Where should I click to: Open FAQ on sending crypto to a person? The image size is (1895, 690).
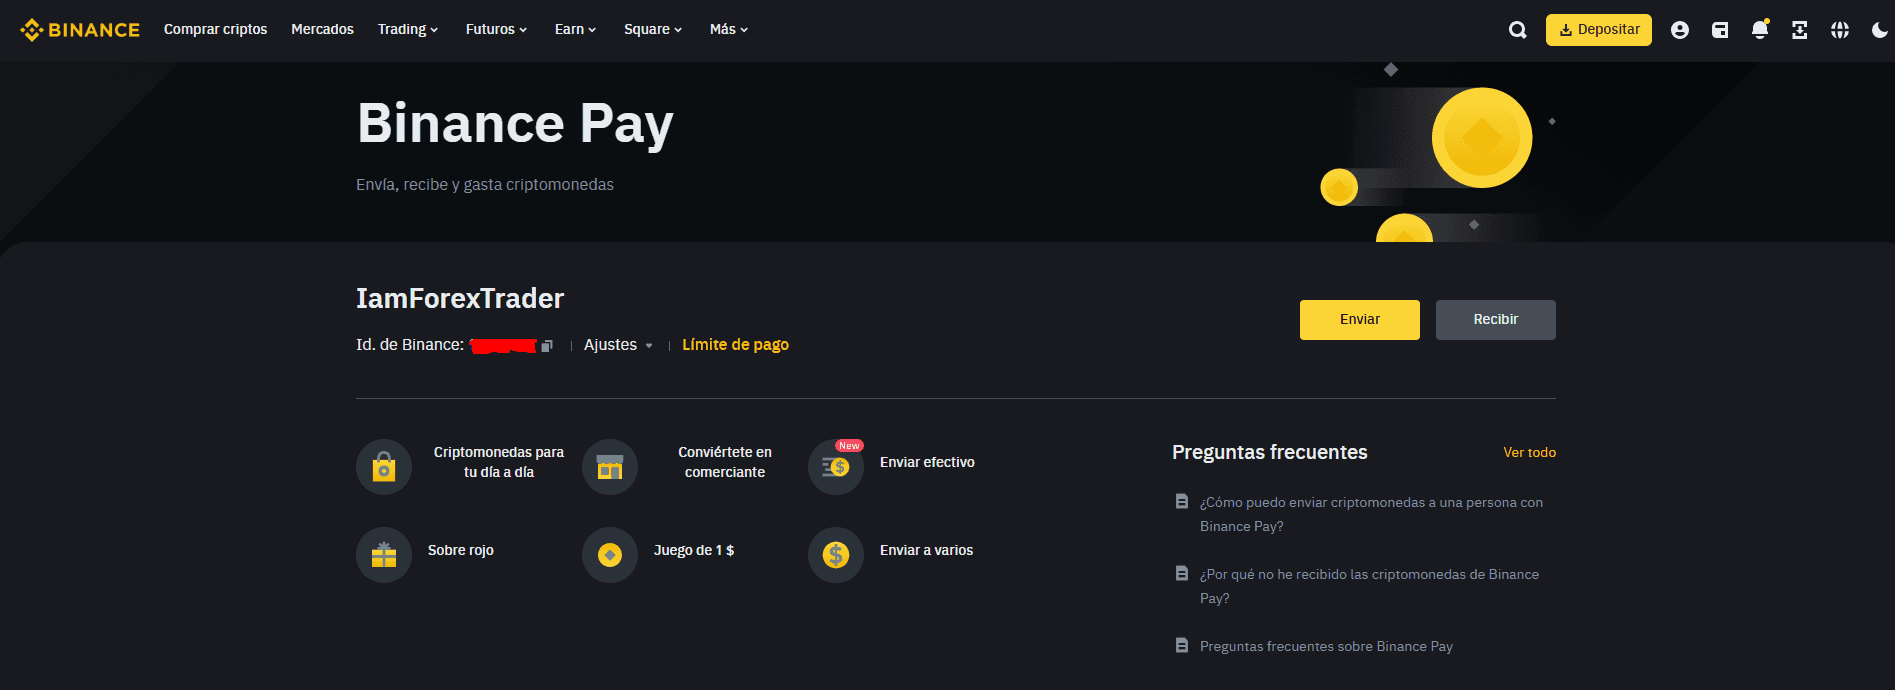click(x=1371, y=514)
